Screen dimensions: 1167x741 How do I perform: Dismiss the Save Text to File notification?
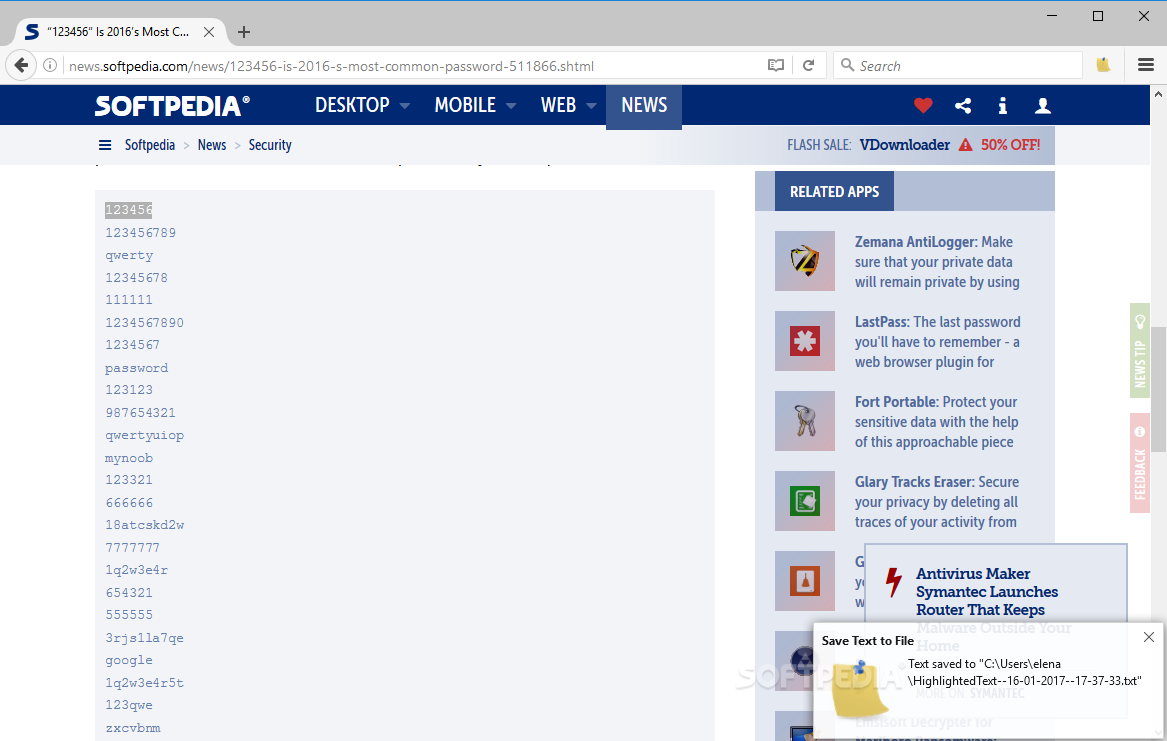1148,637
